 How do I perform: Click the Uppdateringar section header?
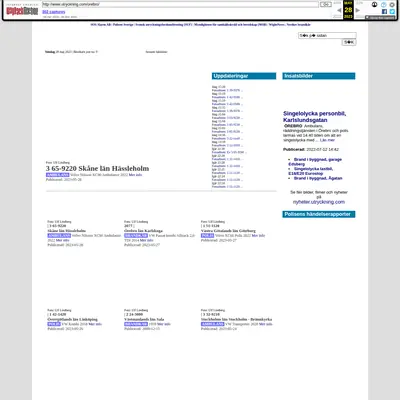[x=244, y=76]
